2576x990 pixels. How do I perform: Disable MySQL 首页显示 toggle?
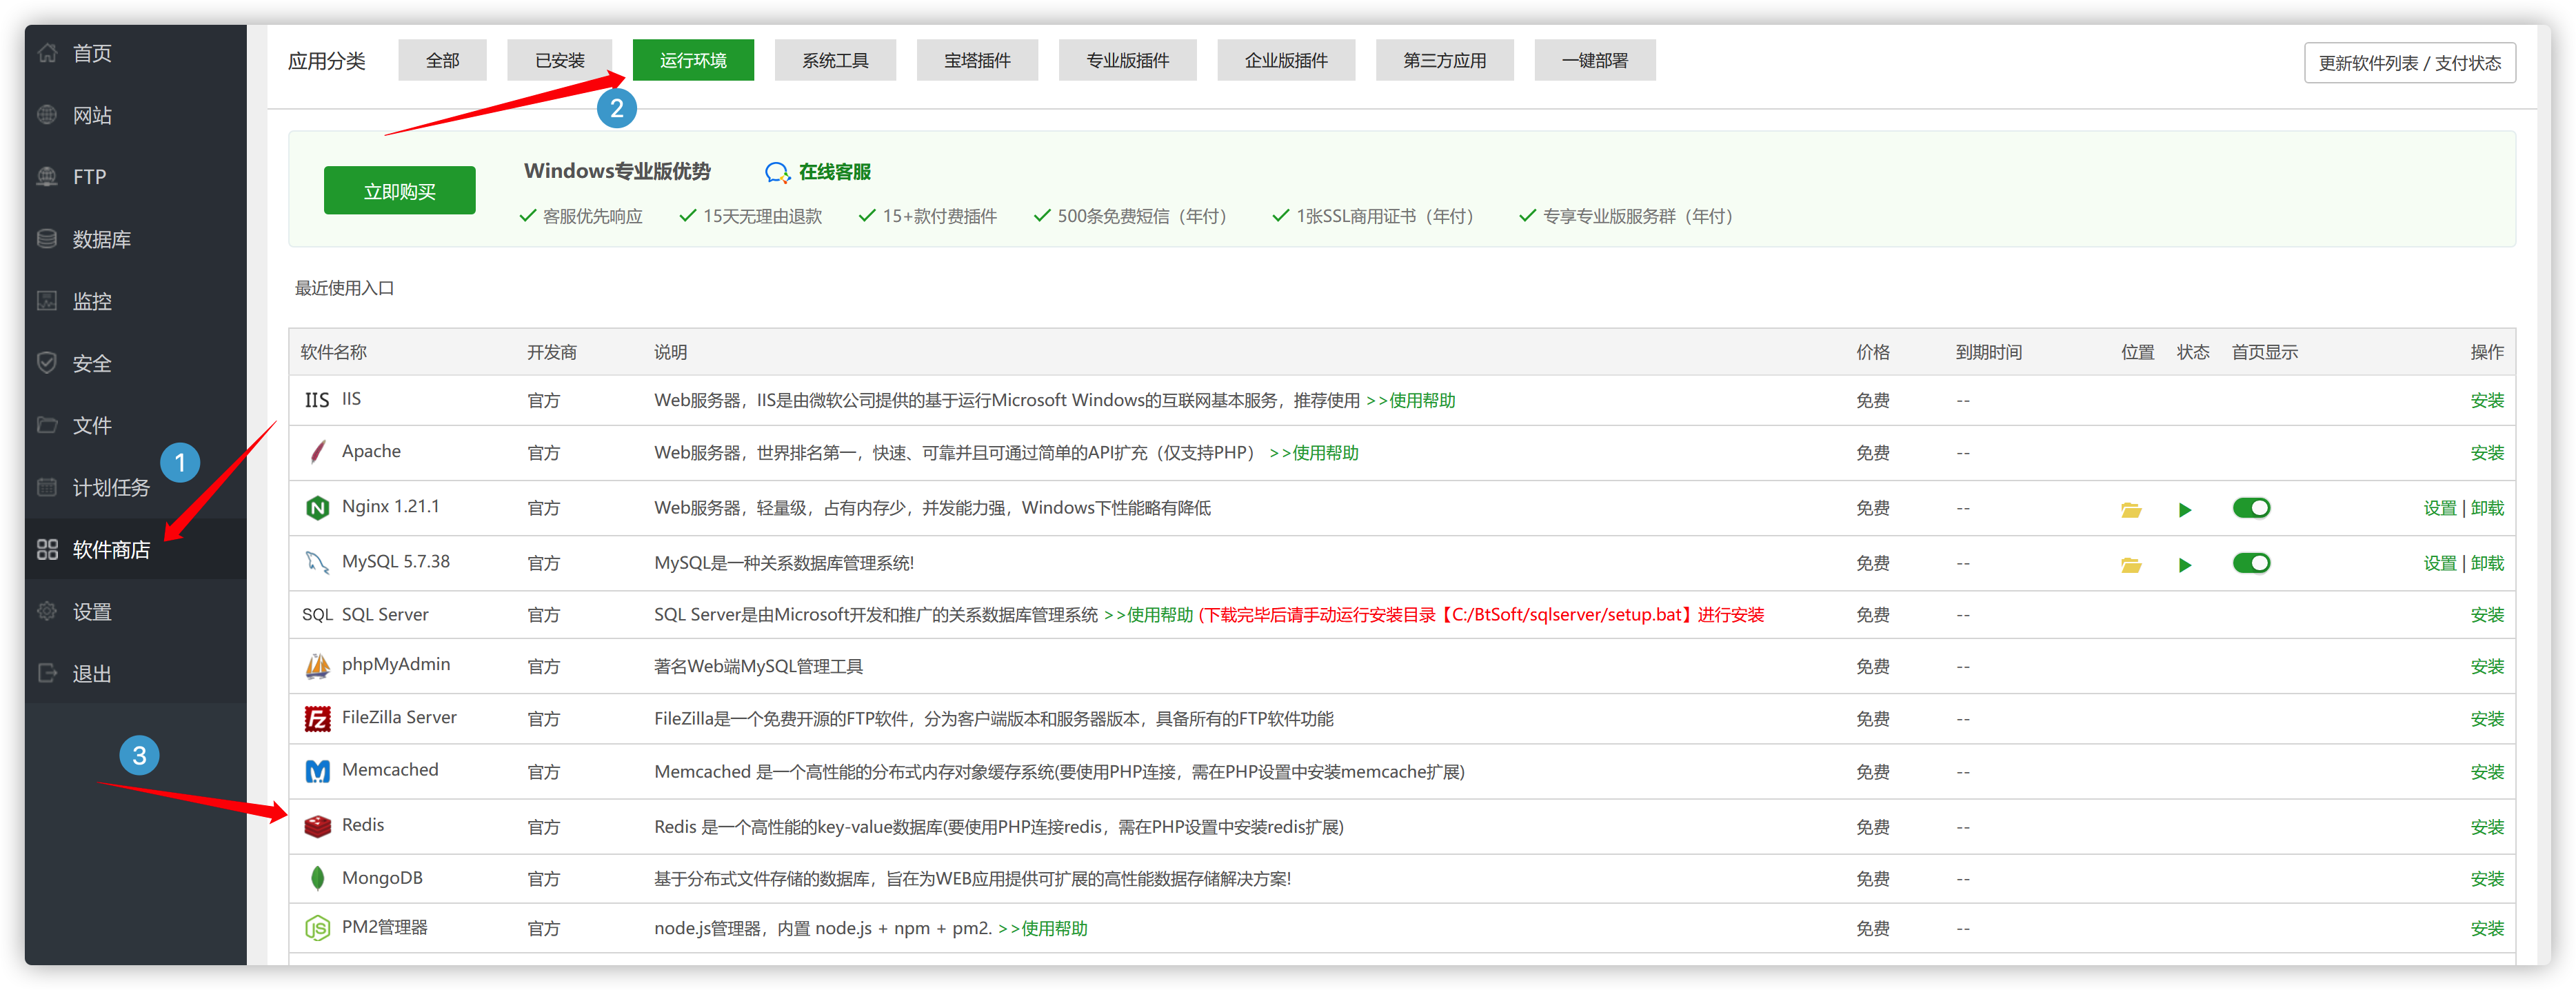2251,563
